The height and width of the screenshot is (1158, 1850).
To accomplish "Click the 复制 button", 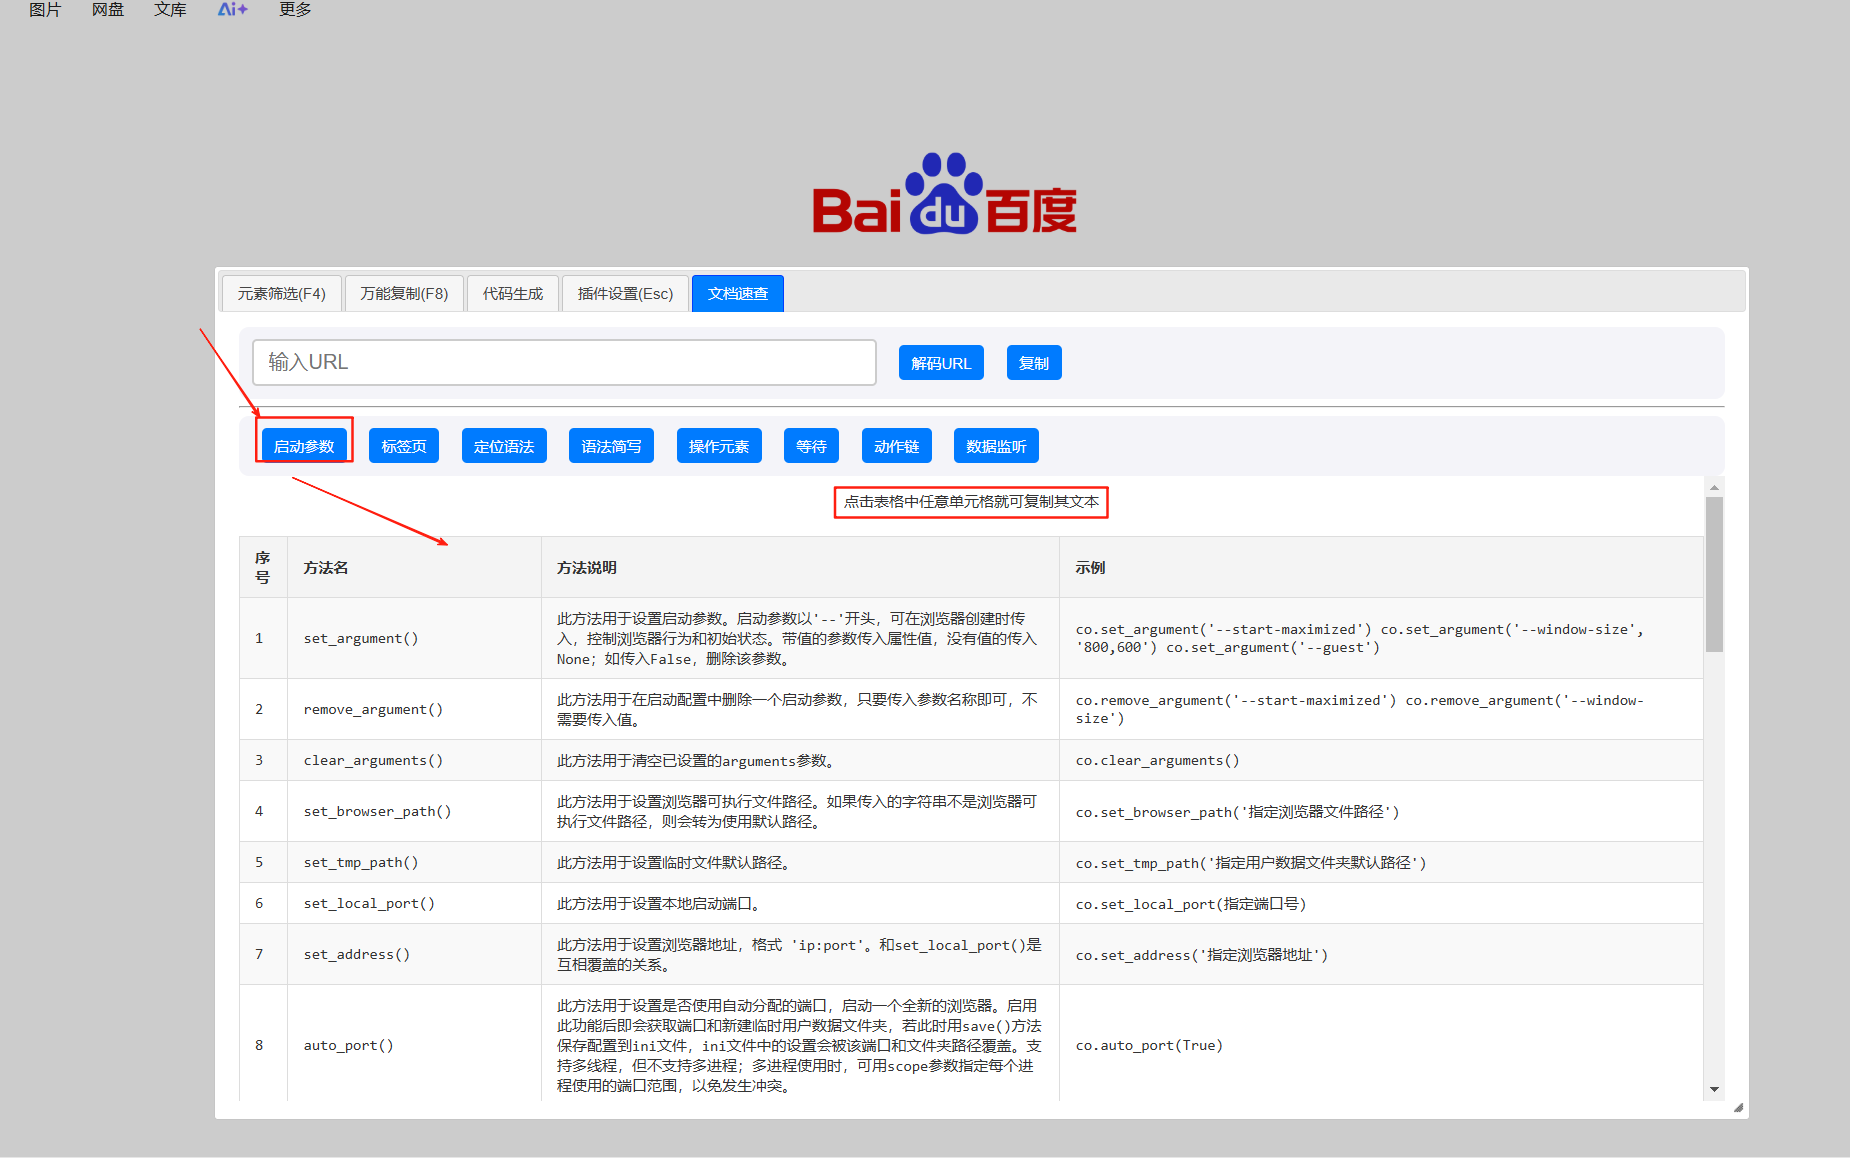I will tap(1034, 363).
